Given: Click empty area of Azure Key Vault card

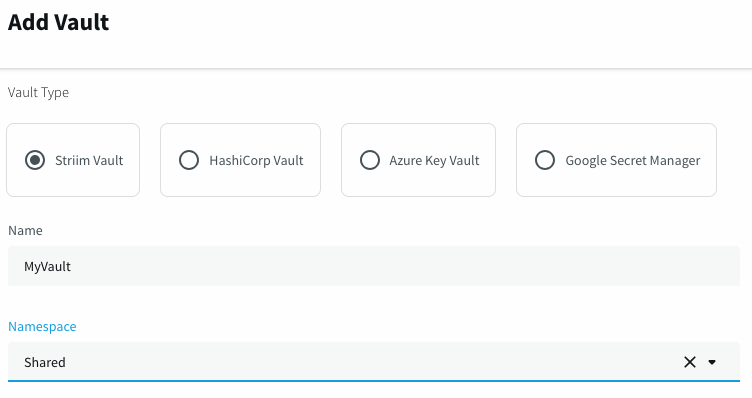Looking at the screenshot, I should pos(418,185).
